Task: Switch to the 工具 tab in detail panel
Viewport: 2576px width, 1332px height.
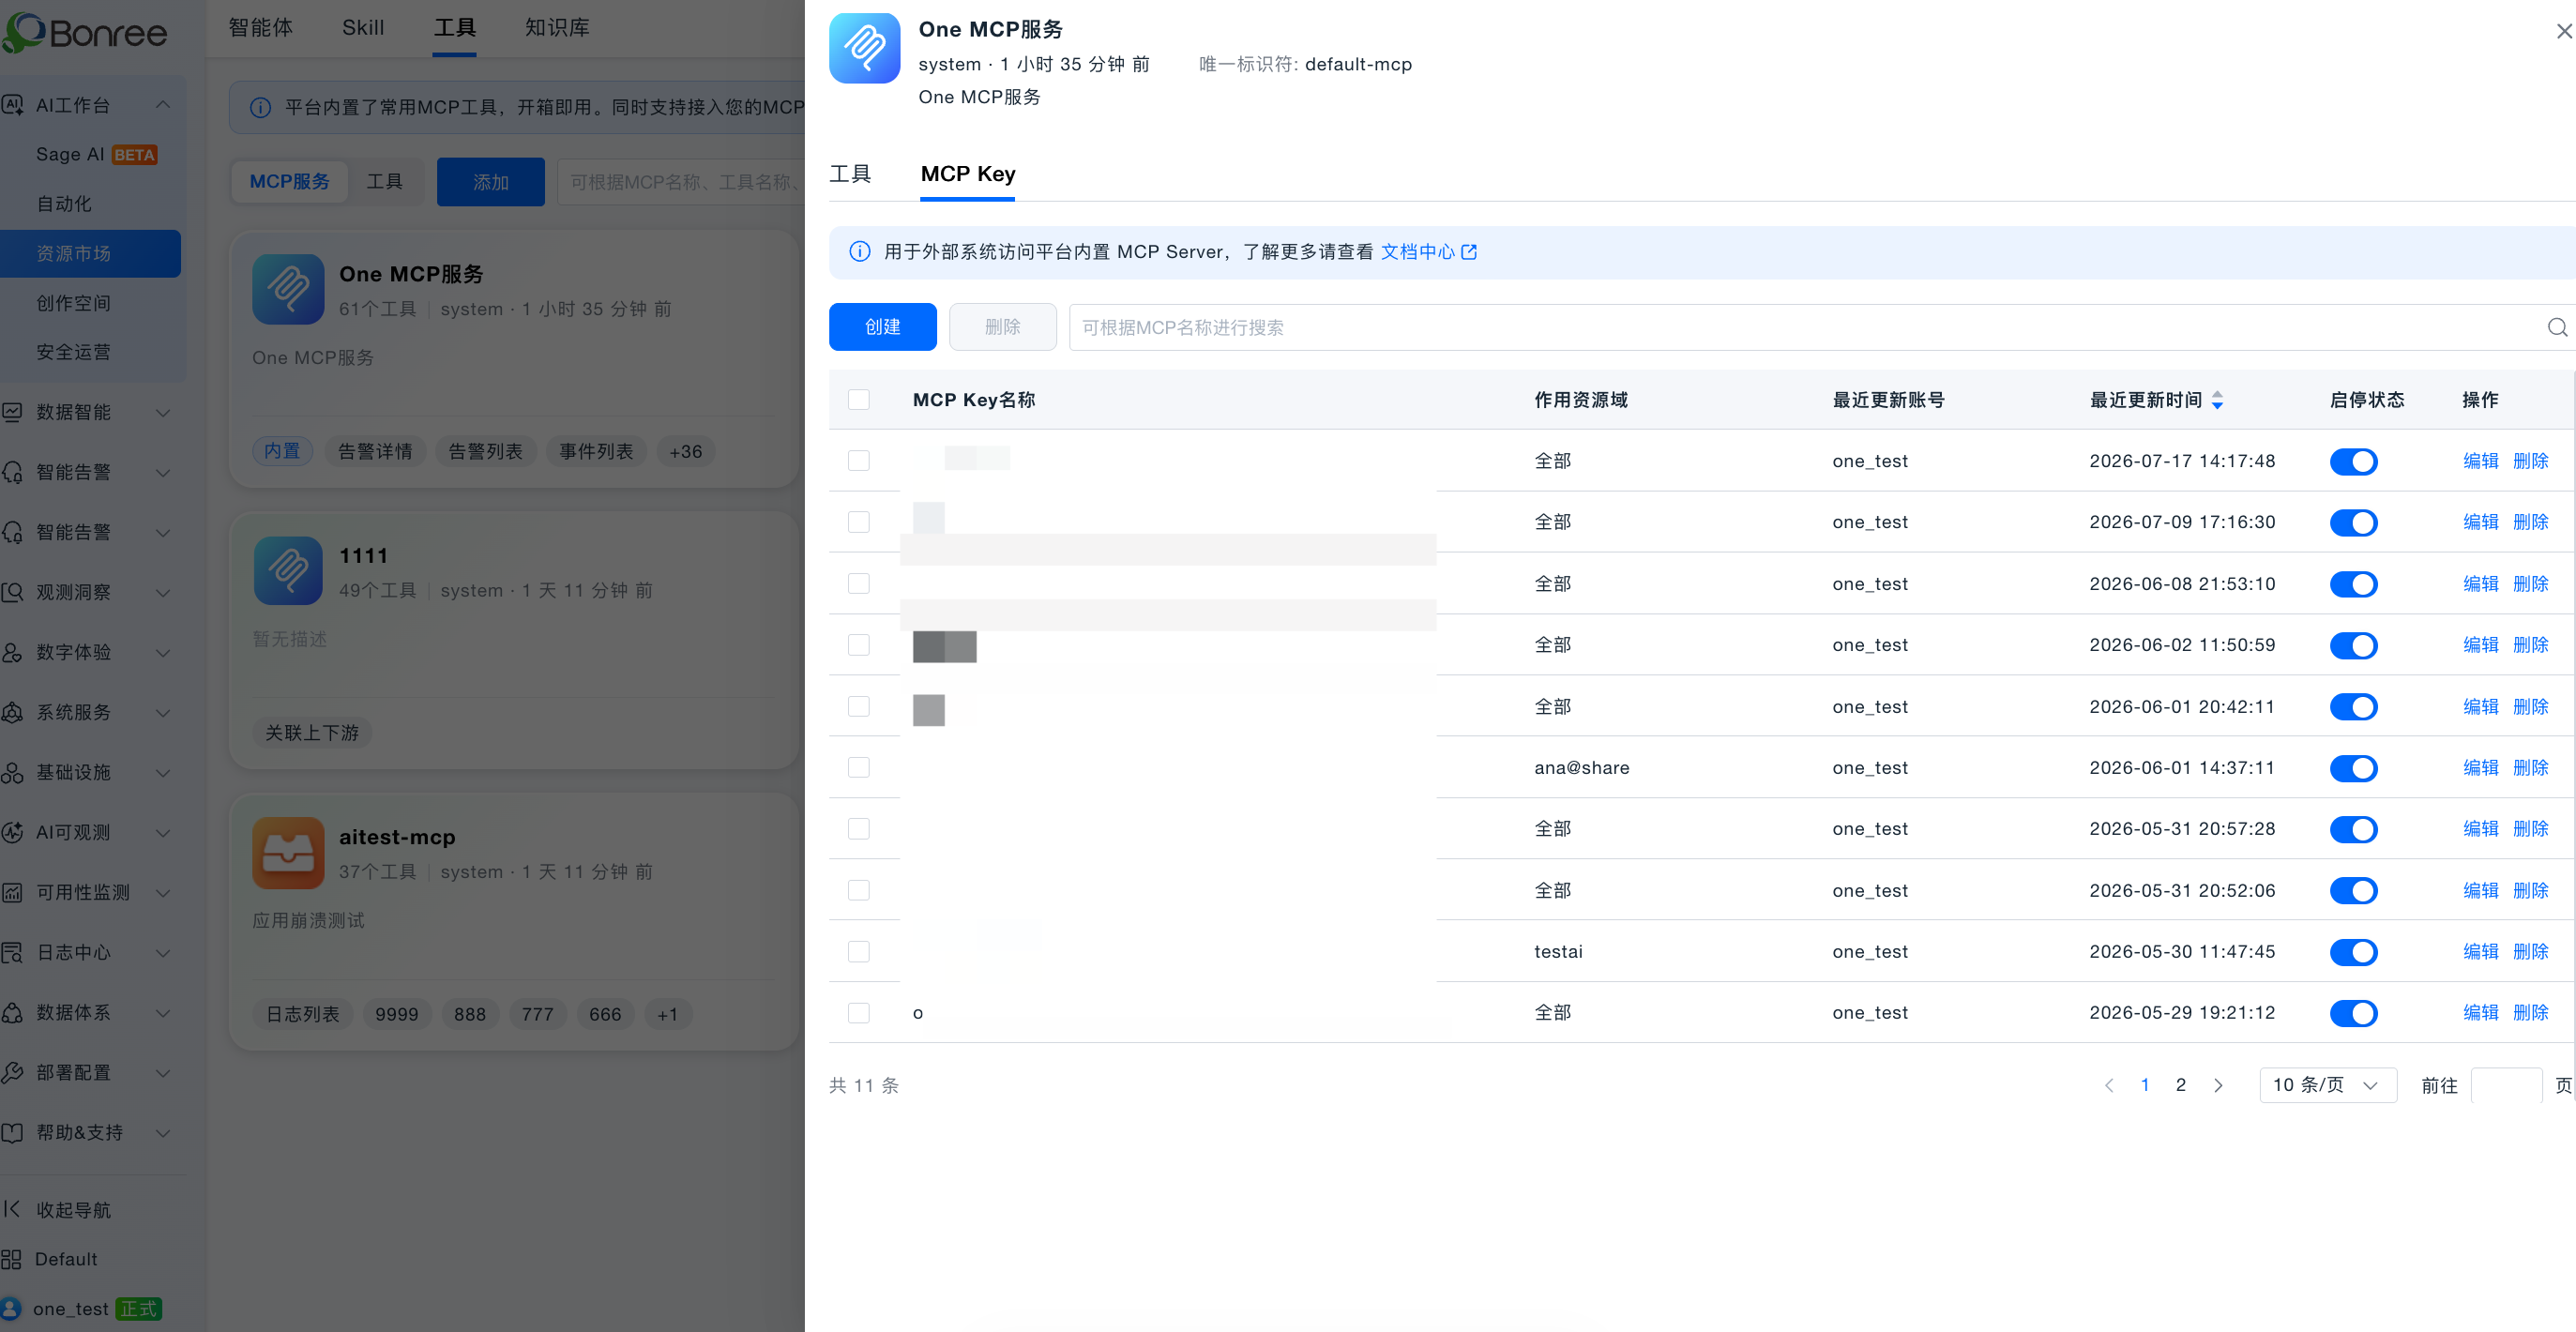Action: tap(850, 174)
